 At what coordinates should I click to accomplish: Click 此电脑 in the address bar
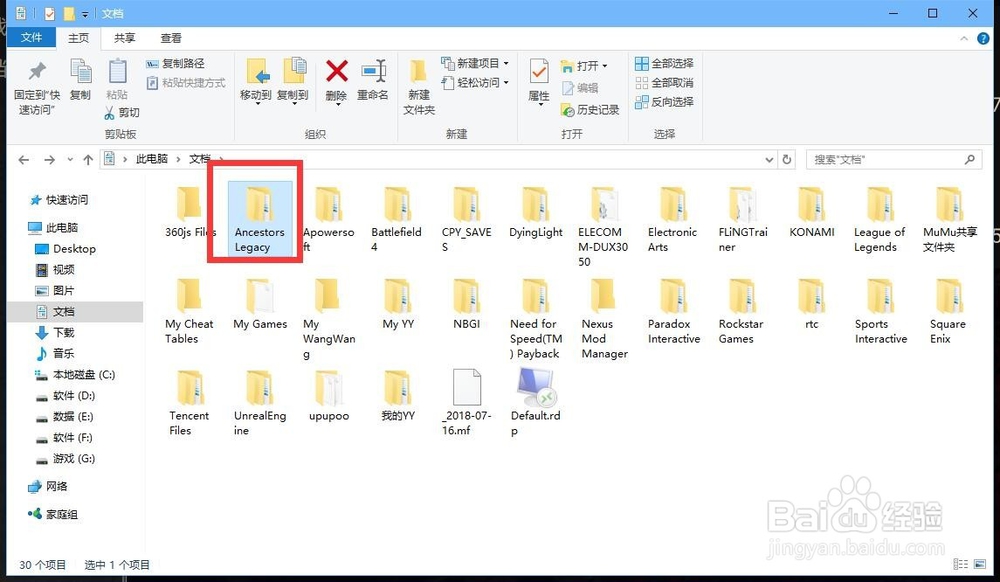point(152,159)
